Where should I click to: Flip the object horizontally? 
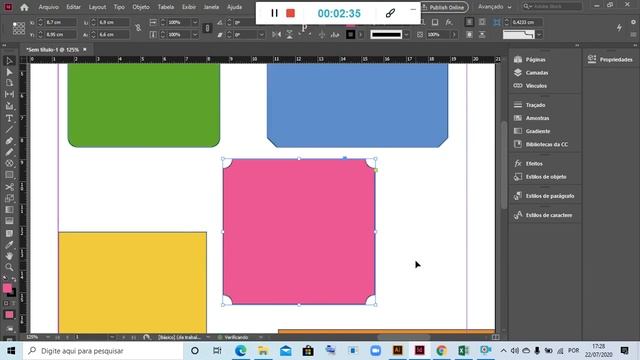tap(276, 35)
